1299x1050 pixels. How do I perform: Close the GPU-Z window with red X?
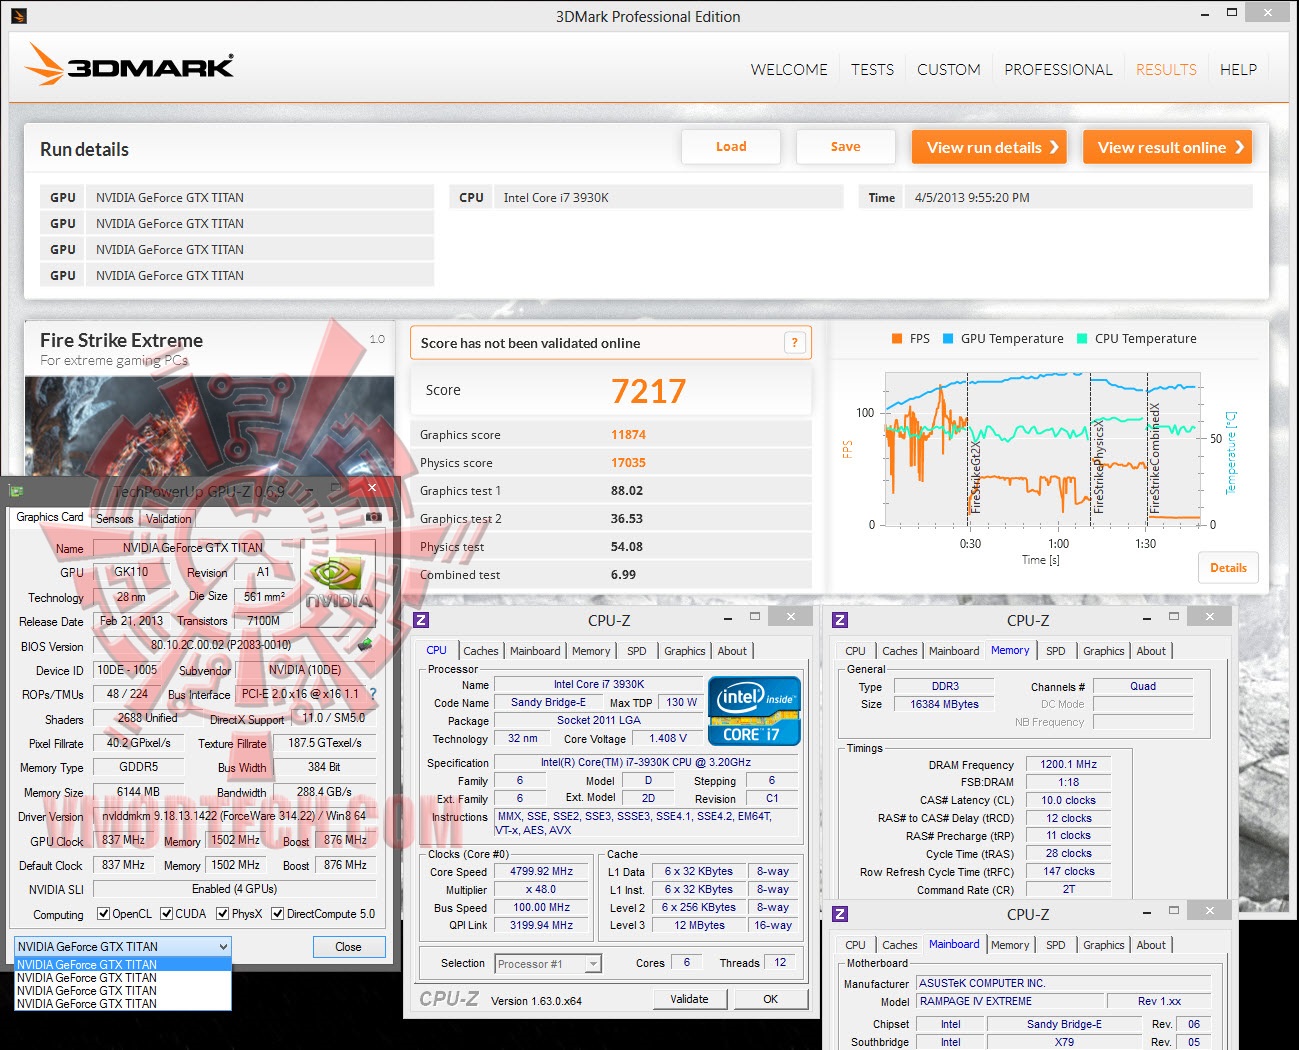tap(372, 488)
